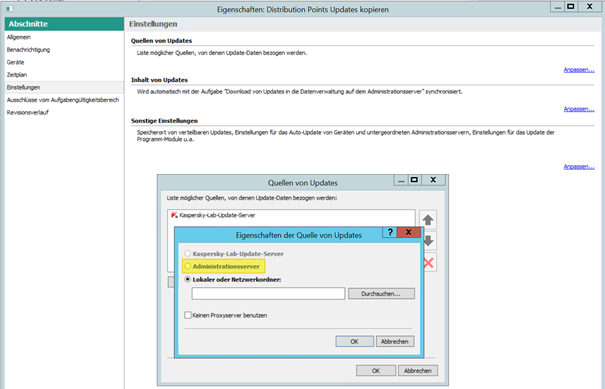Screen dimensions: 605x389
Task: Select Lokaler oder Netzwerkordner radio button
Action: (x=188, y=279)
